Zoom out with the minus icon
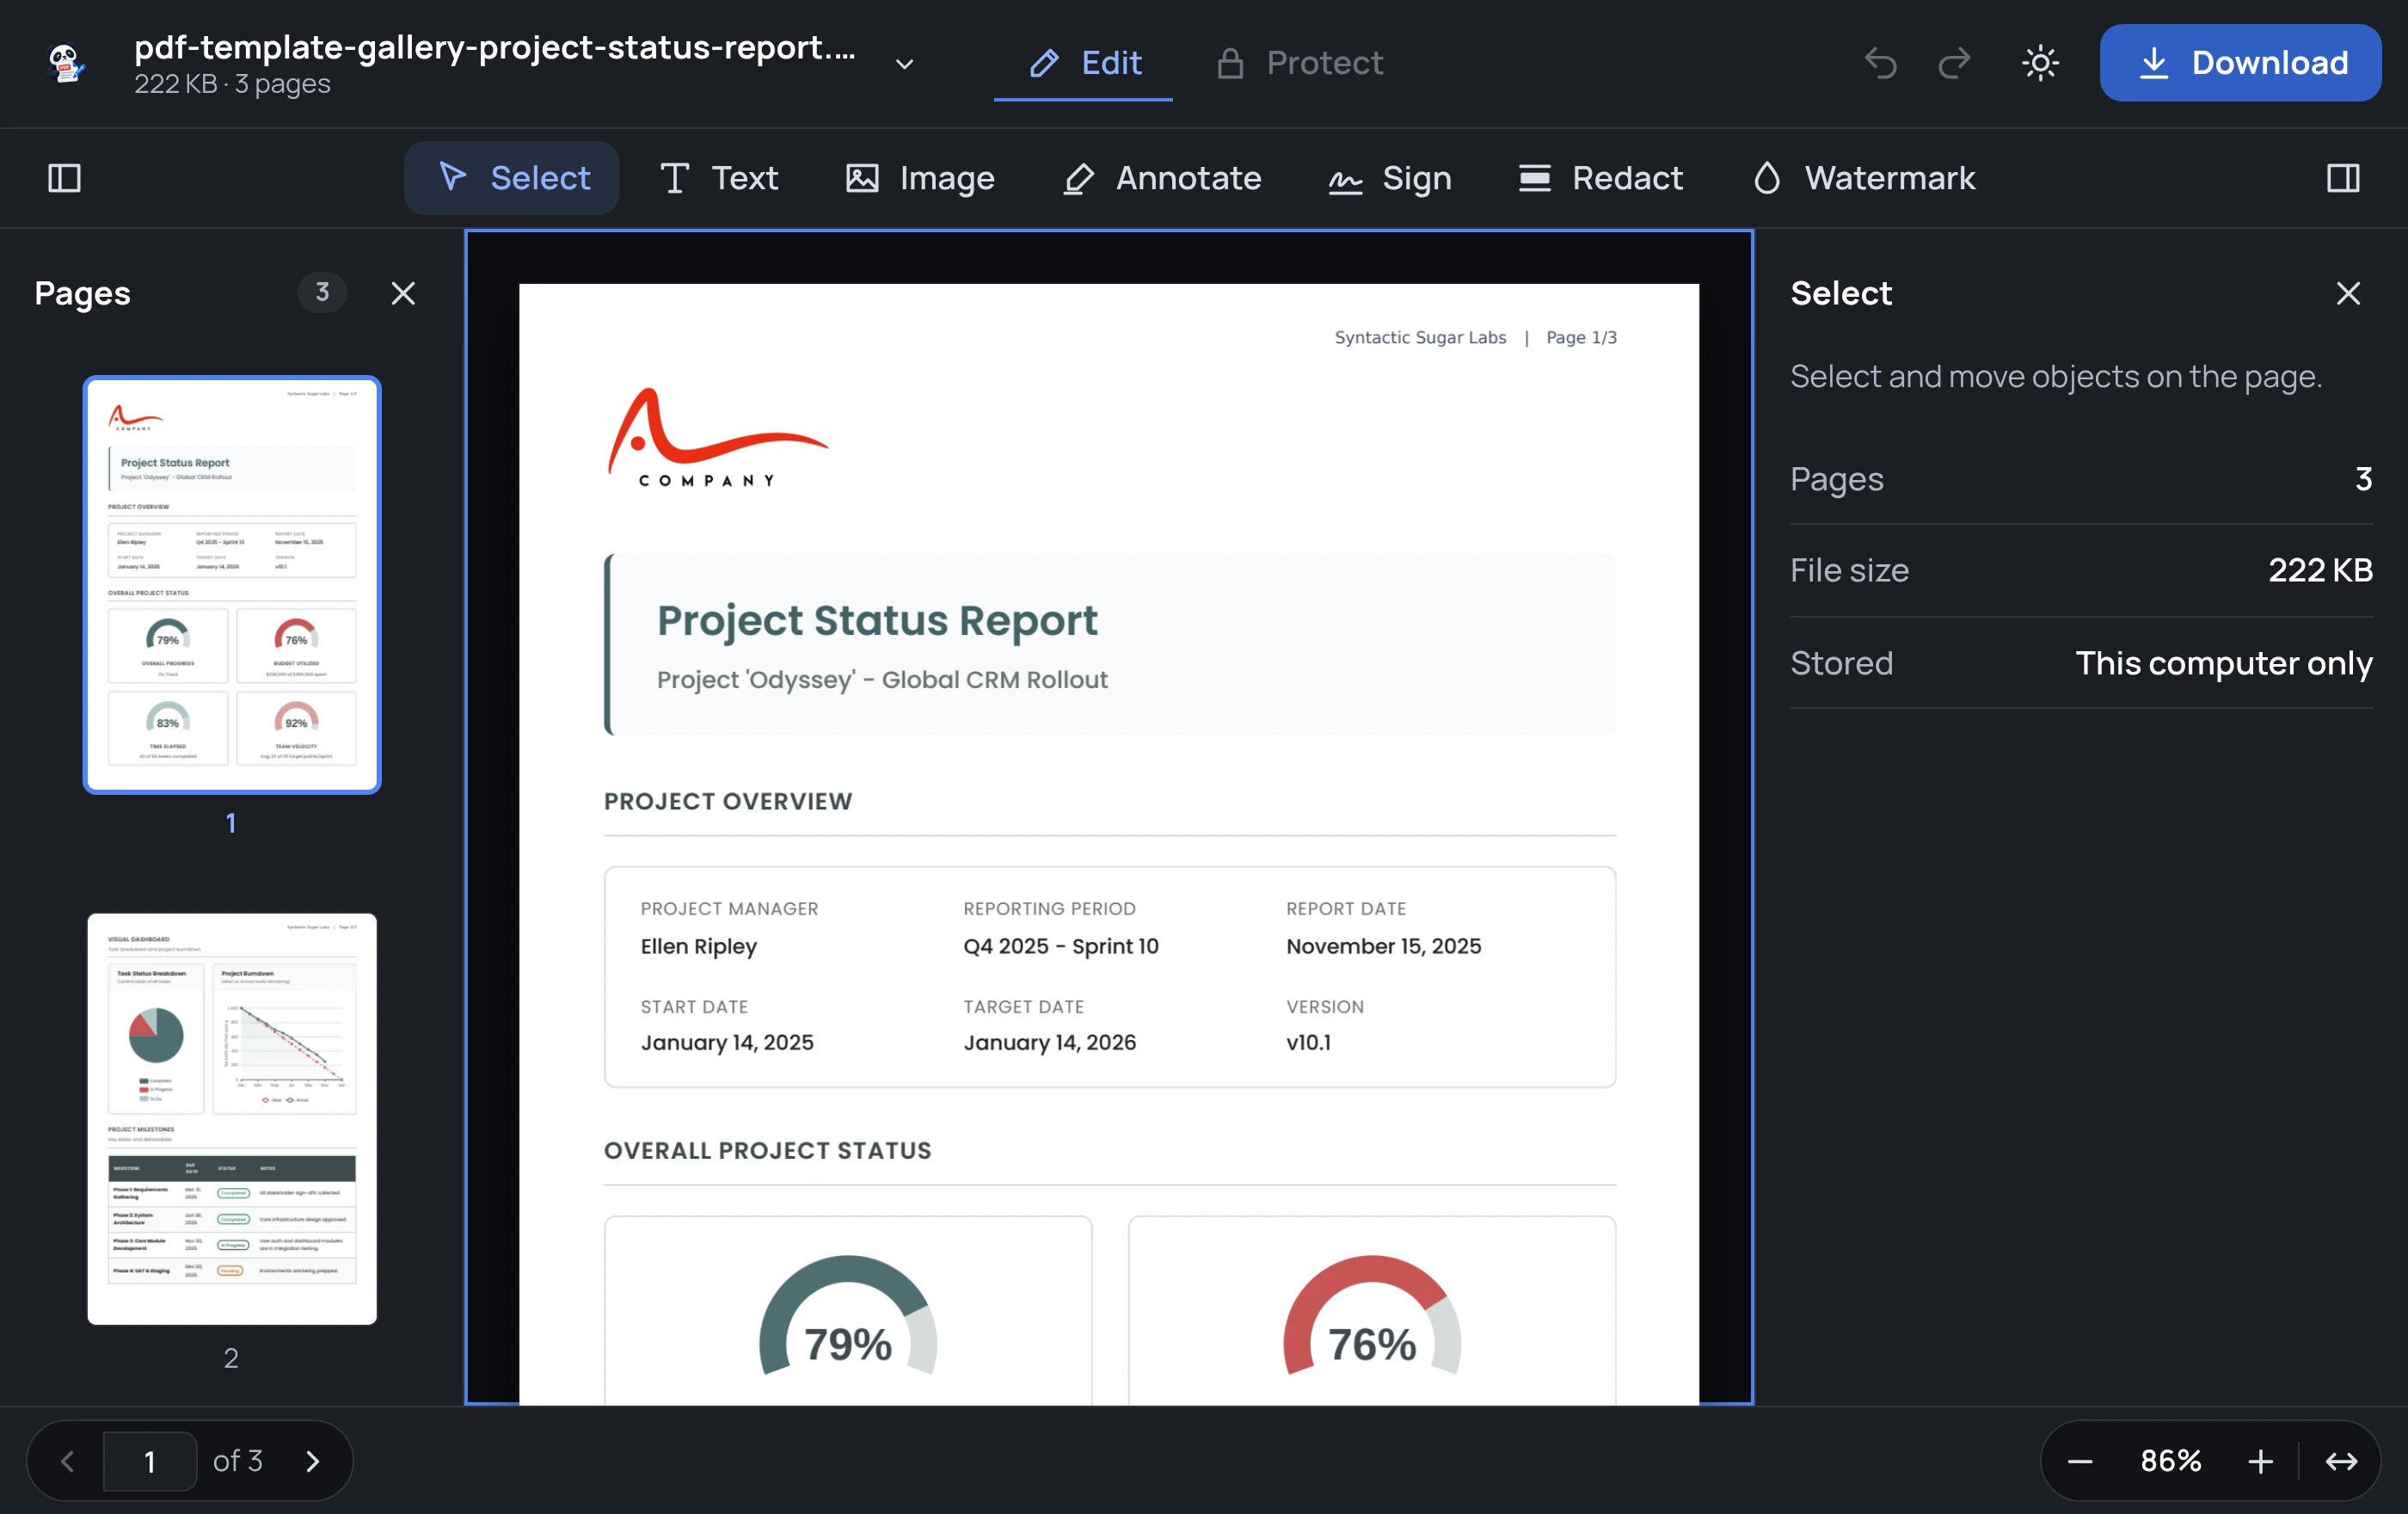This screenshot has width=2408, height=1514. (2080, 1461)
